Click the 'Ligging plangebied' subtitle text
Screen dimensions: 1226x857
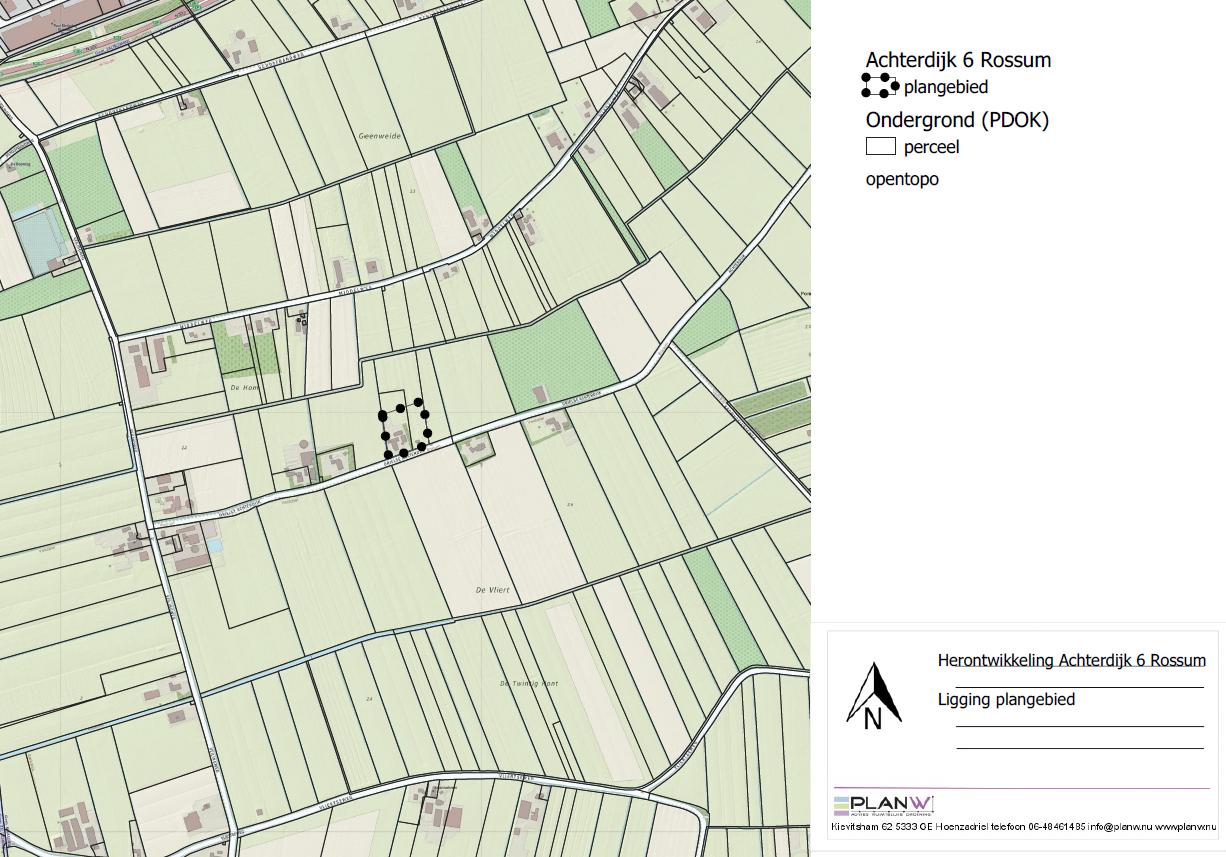tap(1007, 700)
